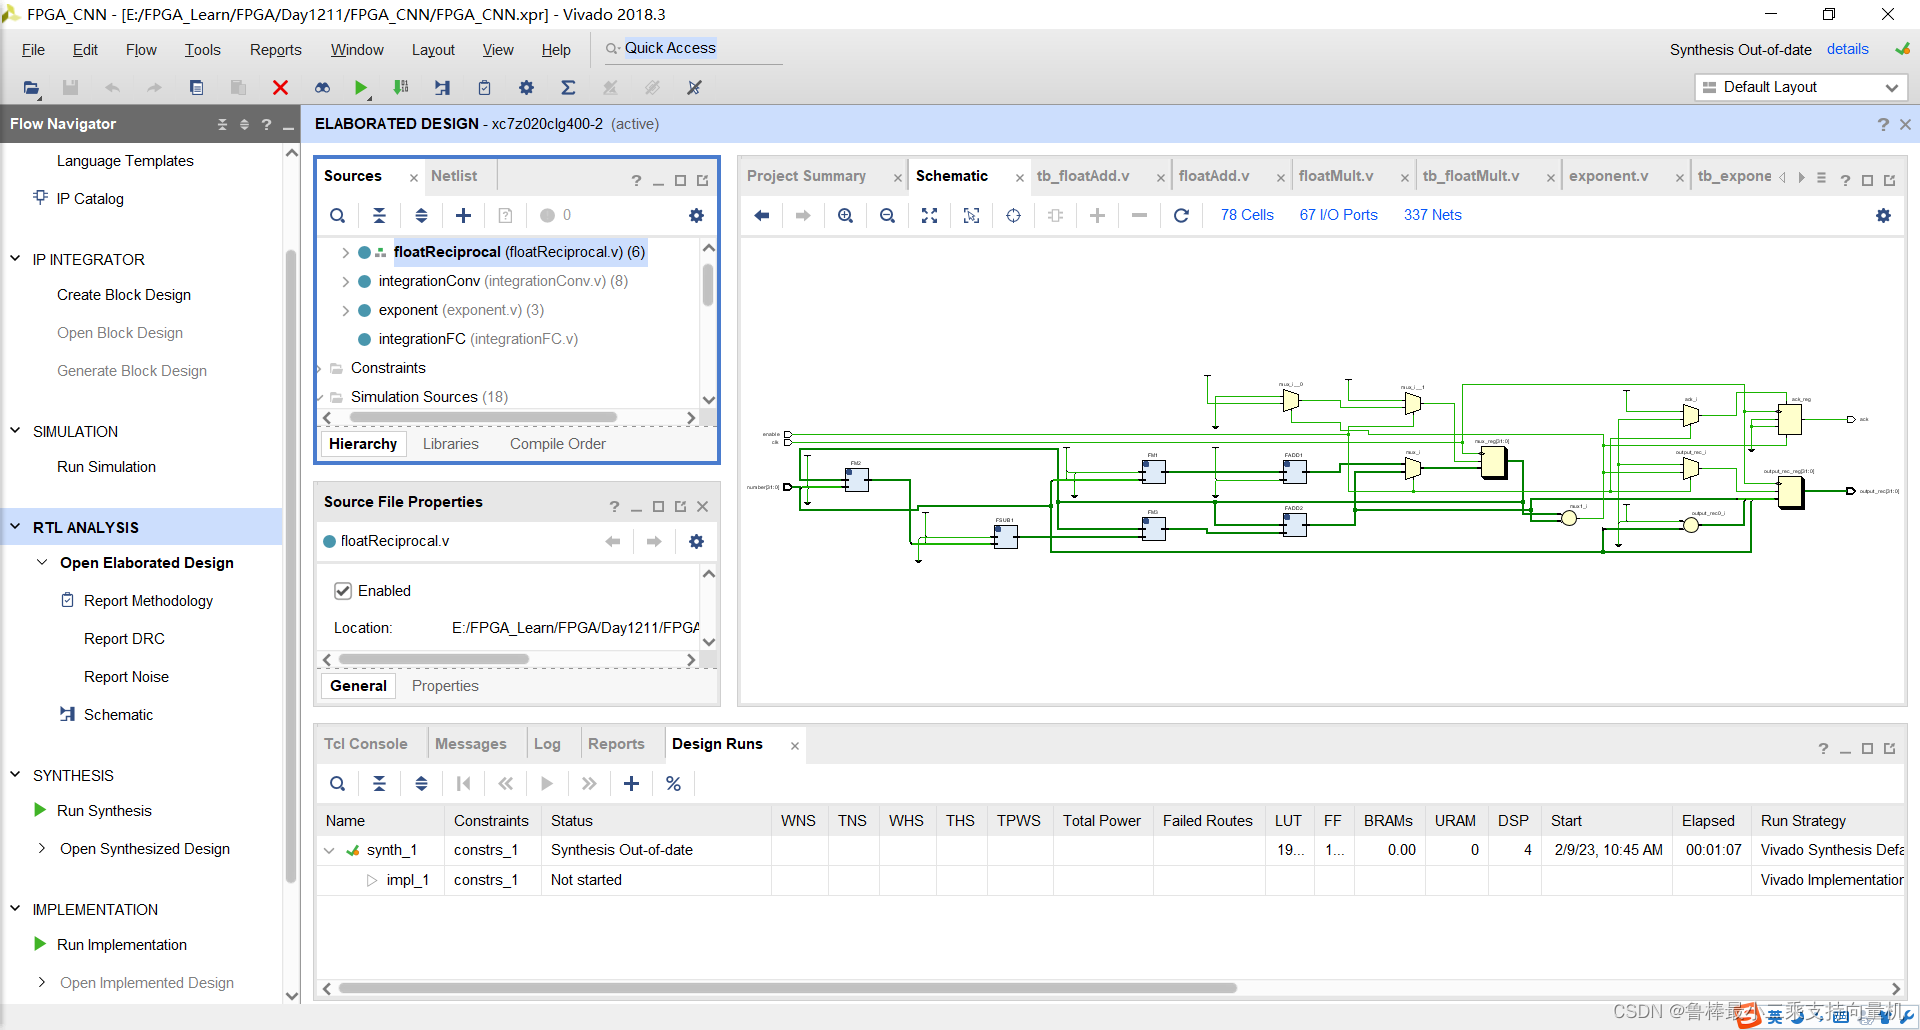Switch to Properties tab in Source File Properties

point(445,686)
